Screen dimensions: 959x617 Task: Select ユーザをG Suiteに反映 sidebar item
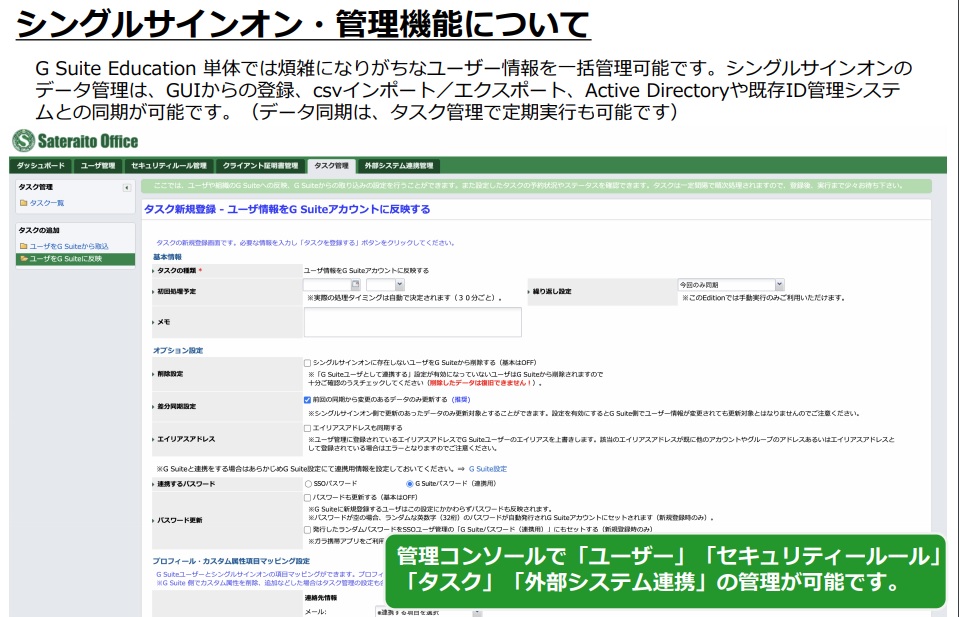pos(75,259)
